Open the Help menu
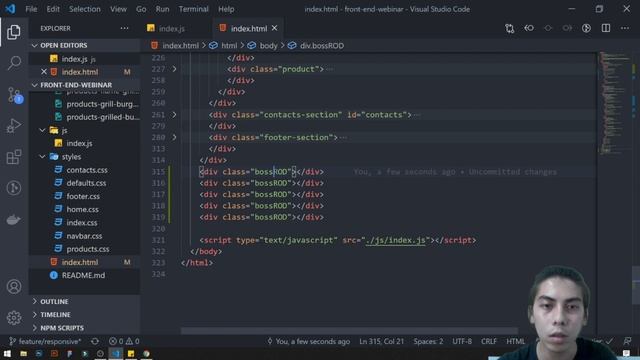The height and width of the screenshot is (360, 640). 226,9
